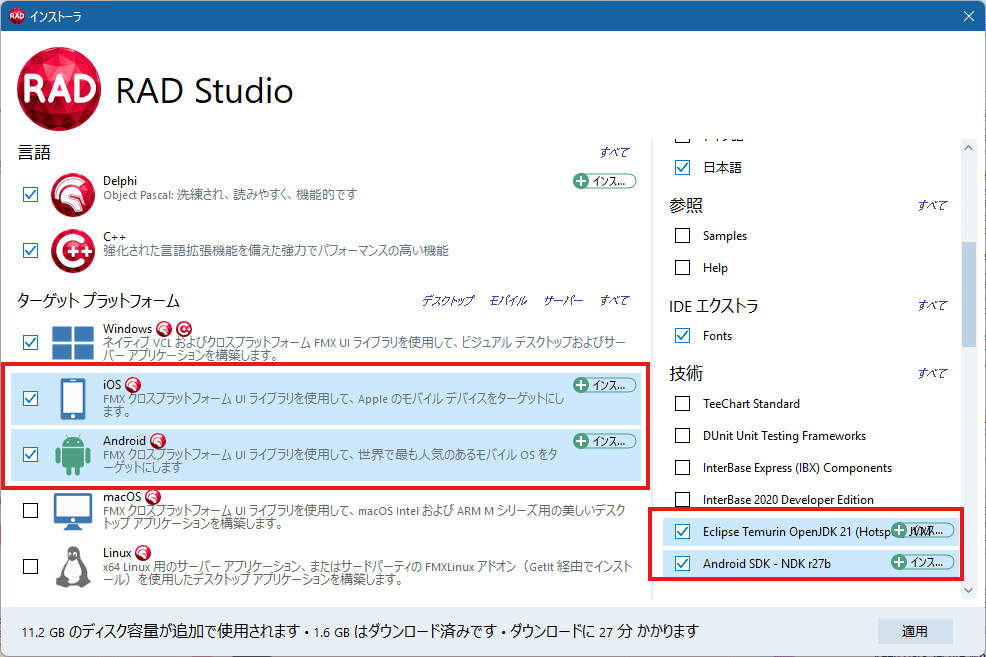The image size is (986, 657).
Task: Click install button for Android SDK - NDK
Action: (922, 563)
